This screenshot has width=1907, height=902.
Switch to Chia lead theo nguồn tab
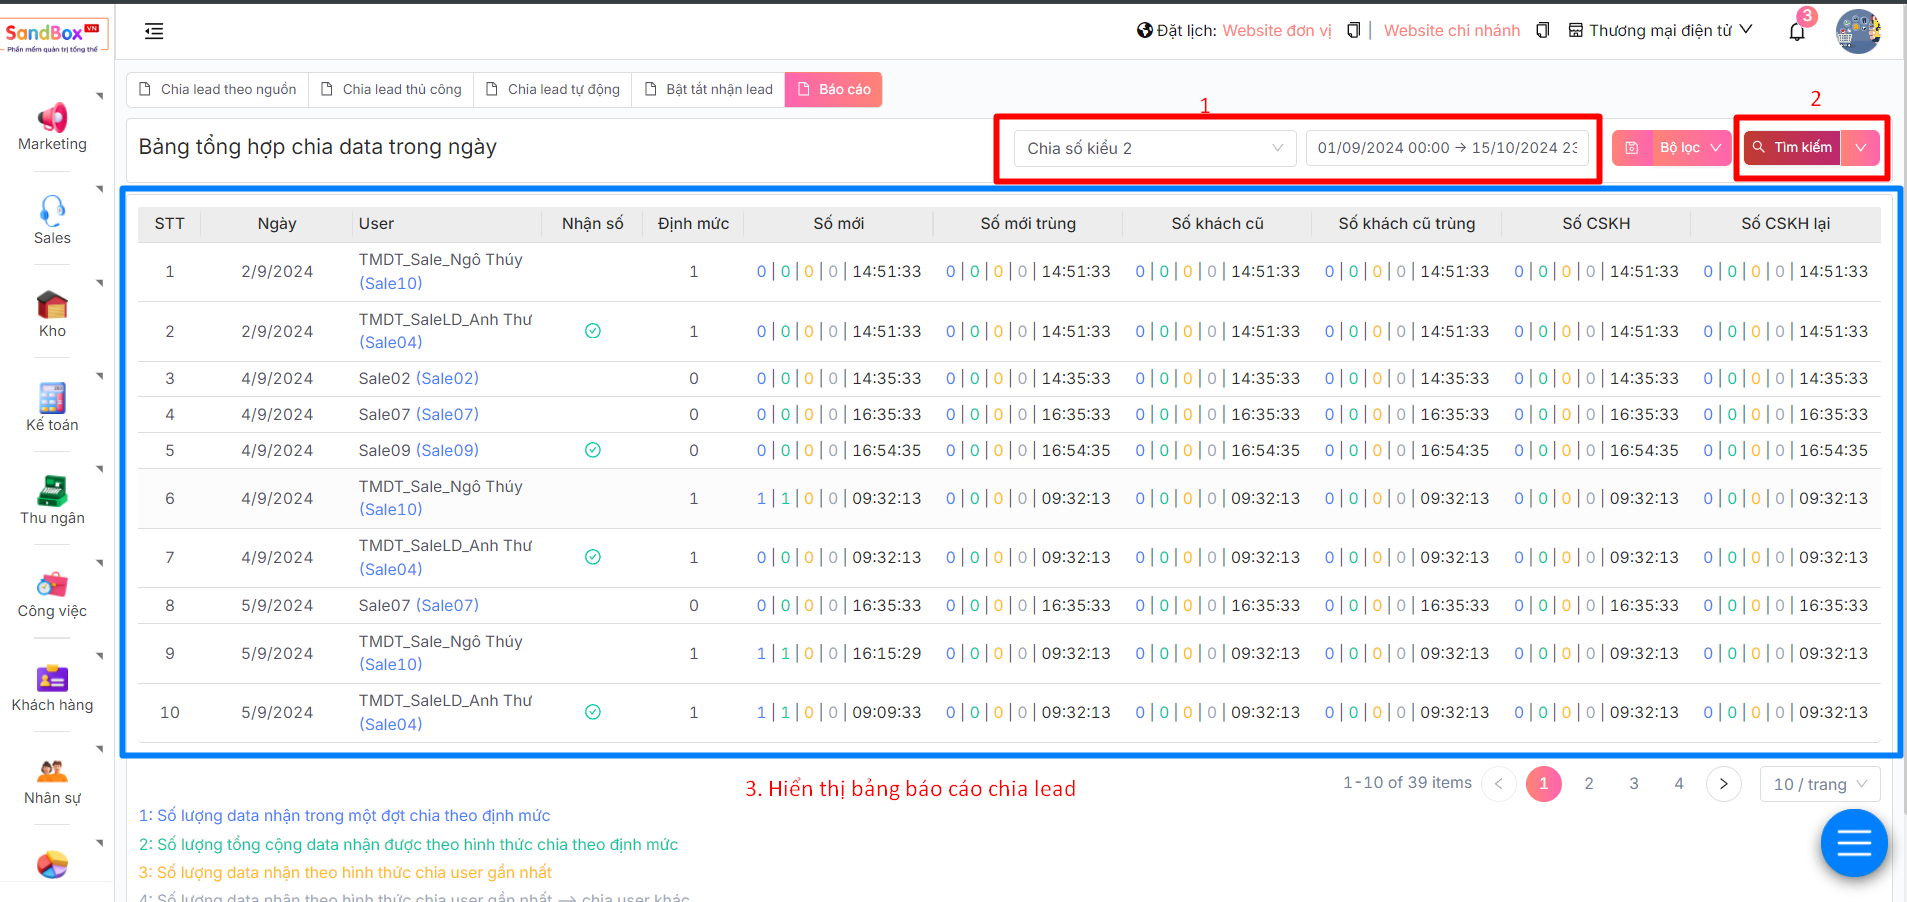pos(217,89)
